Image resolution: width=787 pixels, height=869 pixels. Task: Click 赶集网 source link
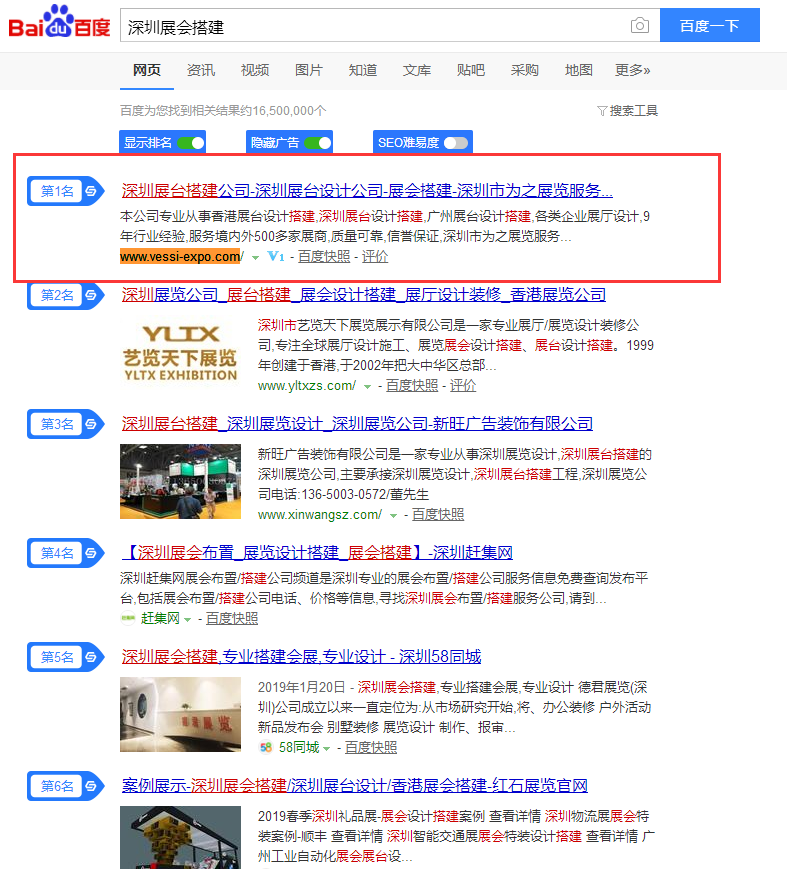160,618
